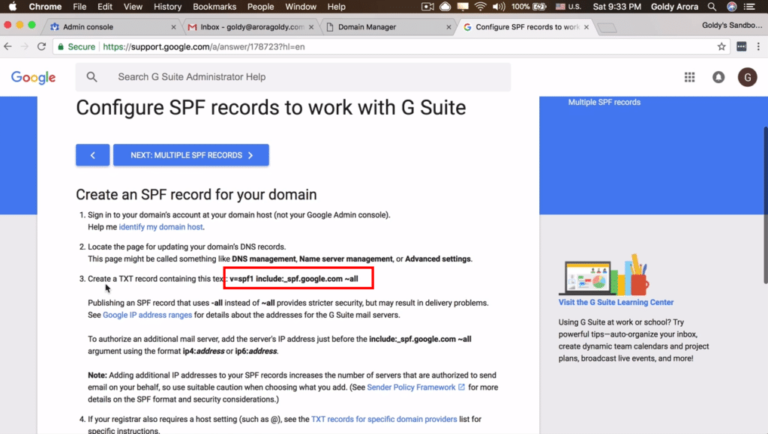This screenshot has height=434, width=768.
Task: Open TXT records for specific domain providers link
Action: 384,419
